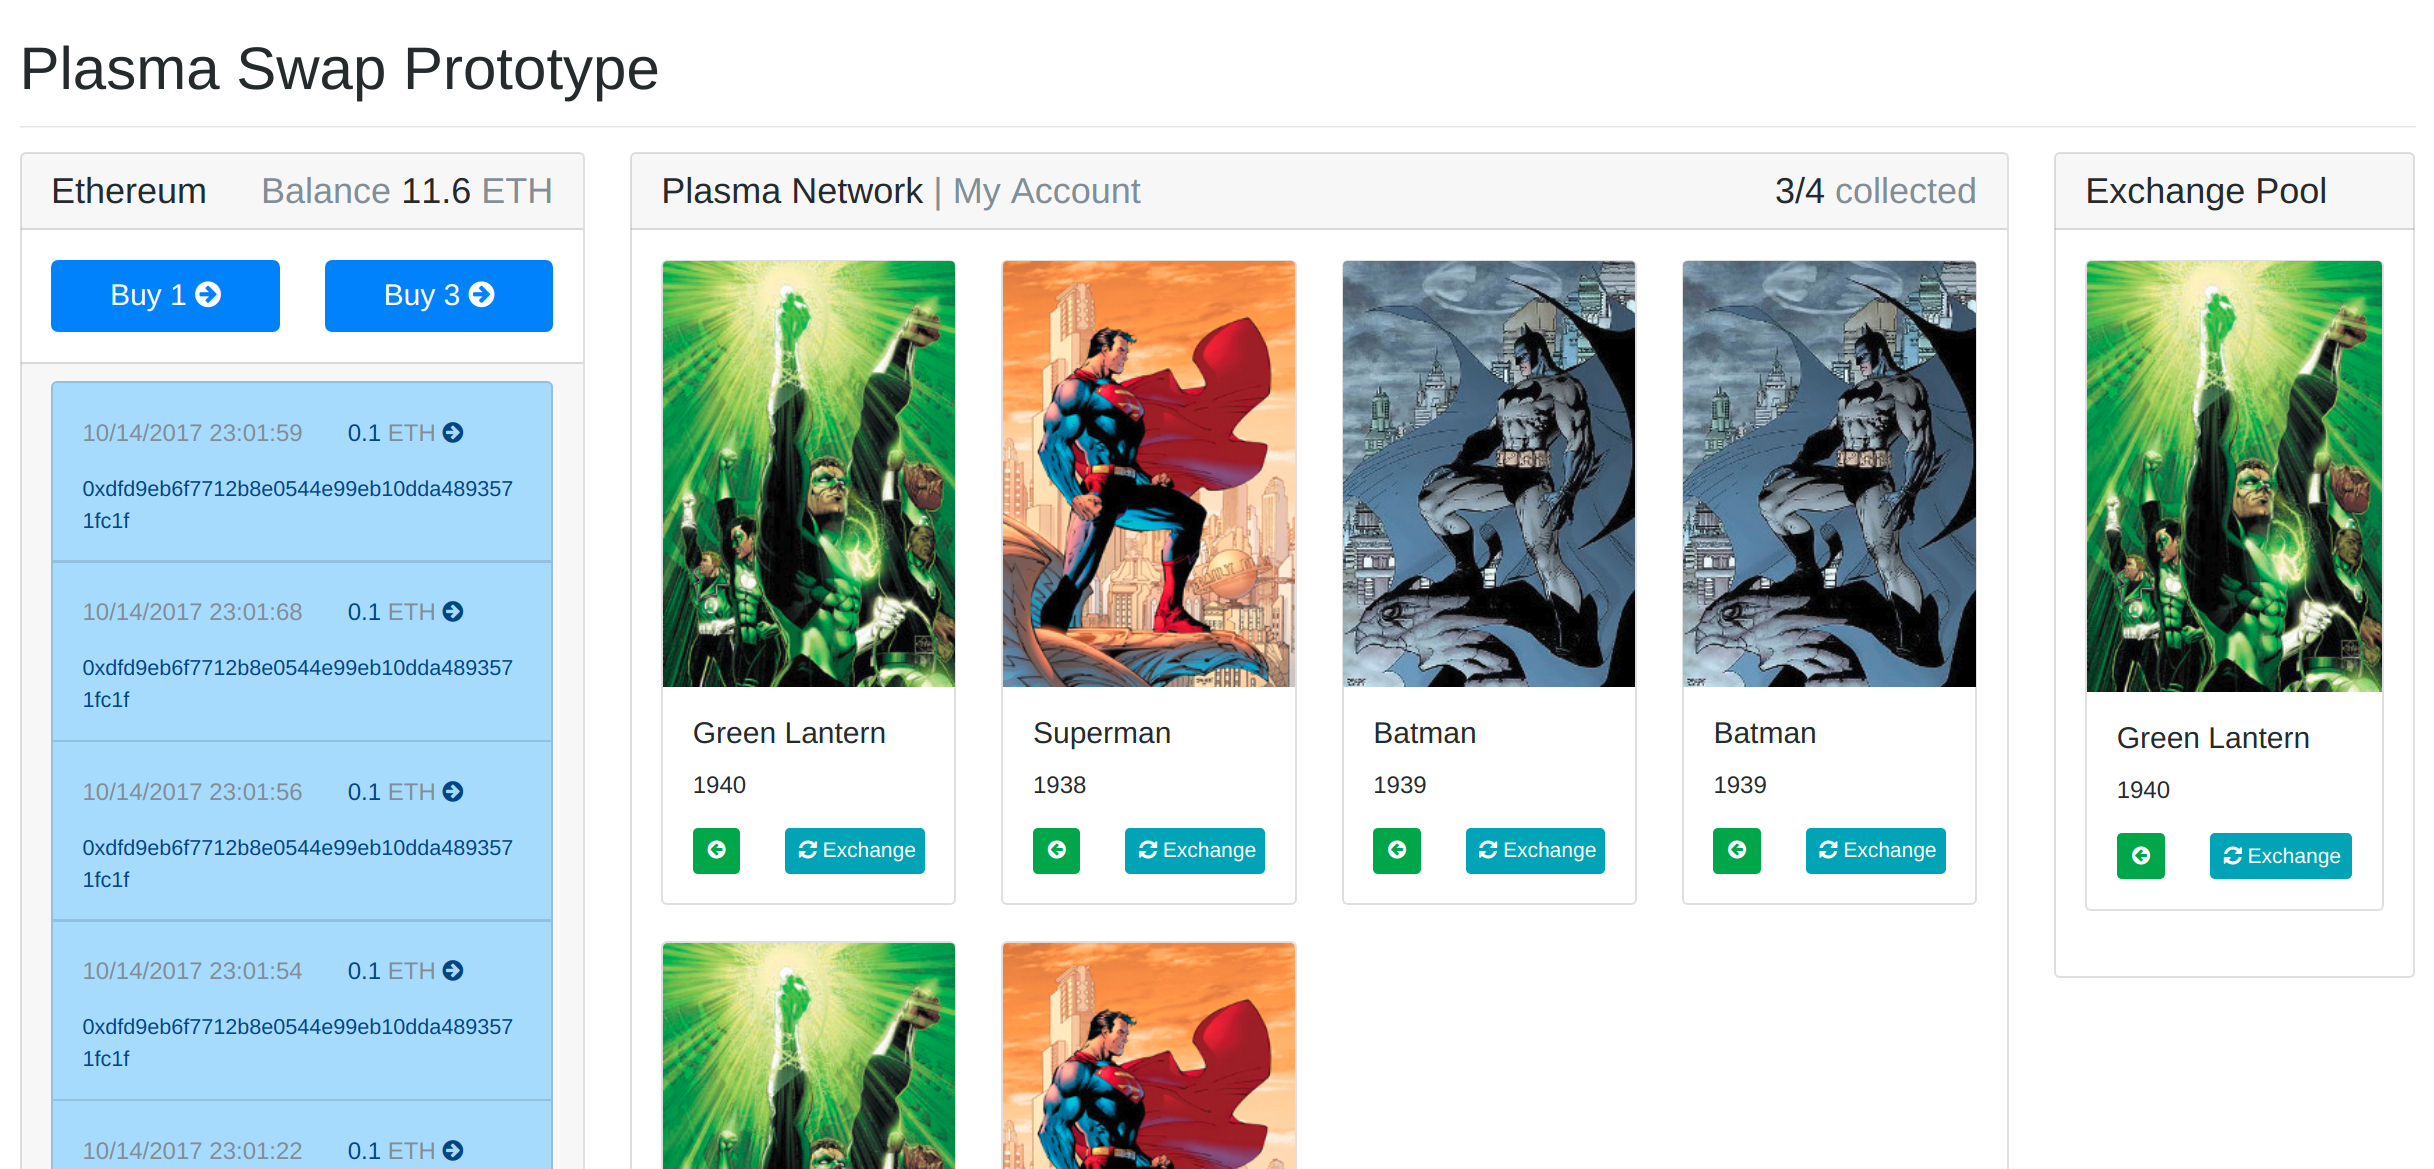Screen dimensions: 2434x1169
Task: Click arrow icon on 23:01:54 transaction
Action: click(x=453, y=971)
